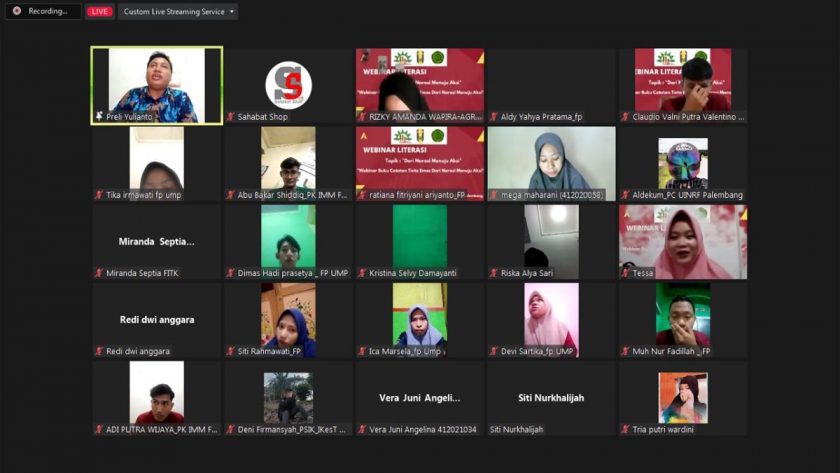840x473 pixels.
Task: Click muted mic icon beside Kristina Selvy Damayanti
Action: [362, 273]
